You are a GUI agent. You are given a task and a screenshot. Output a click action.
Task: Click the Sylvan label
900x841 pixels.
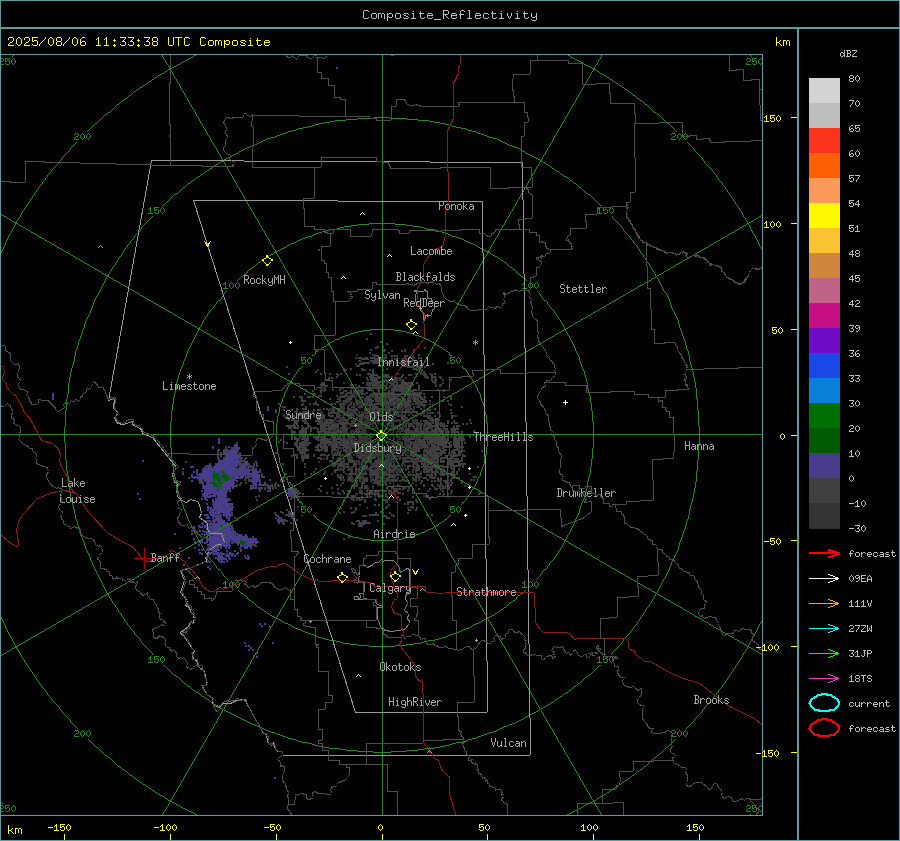click(382, 295)
